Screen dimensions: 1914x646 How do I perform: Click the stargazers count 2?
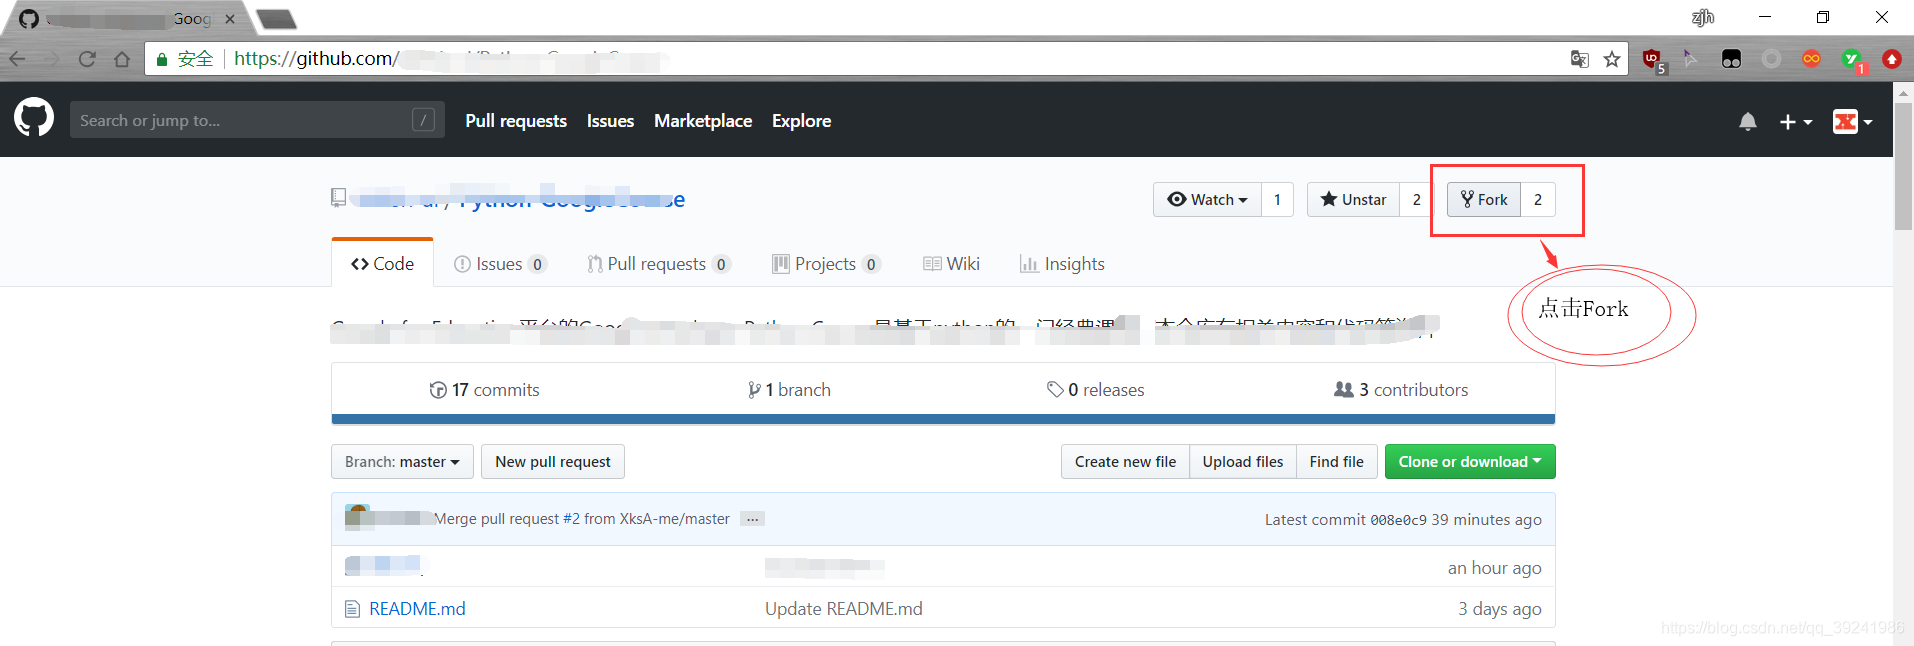click(1416, 199)
